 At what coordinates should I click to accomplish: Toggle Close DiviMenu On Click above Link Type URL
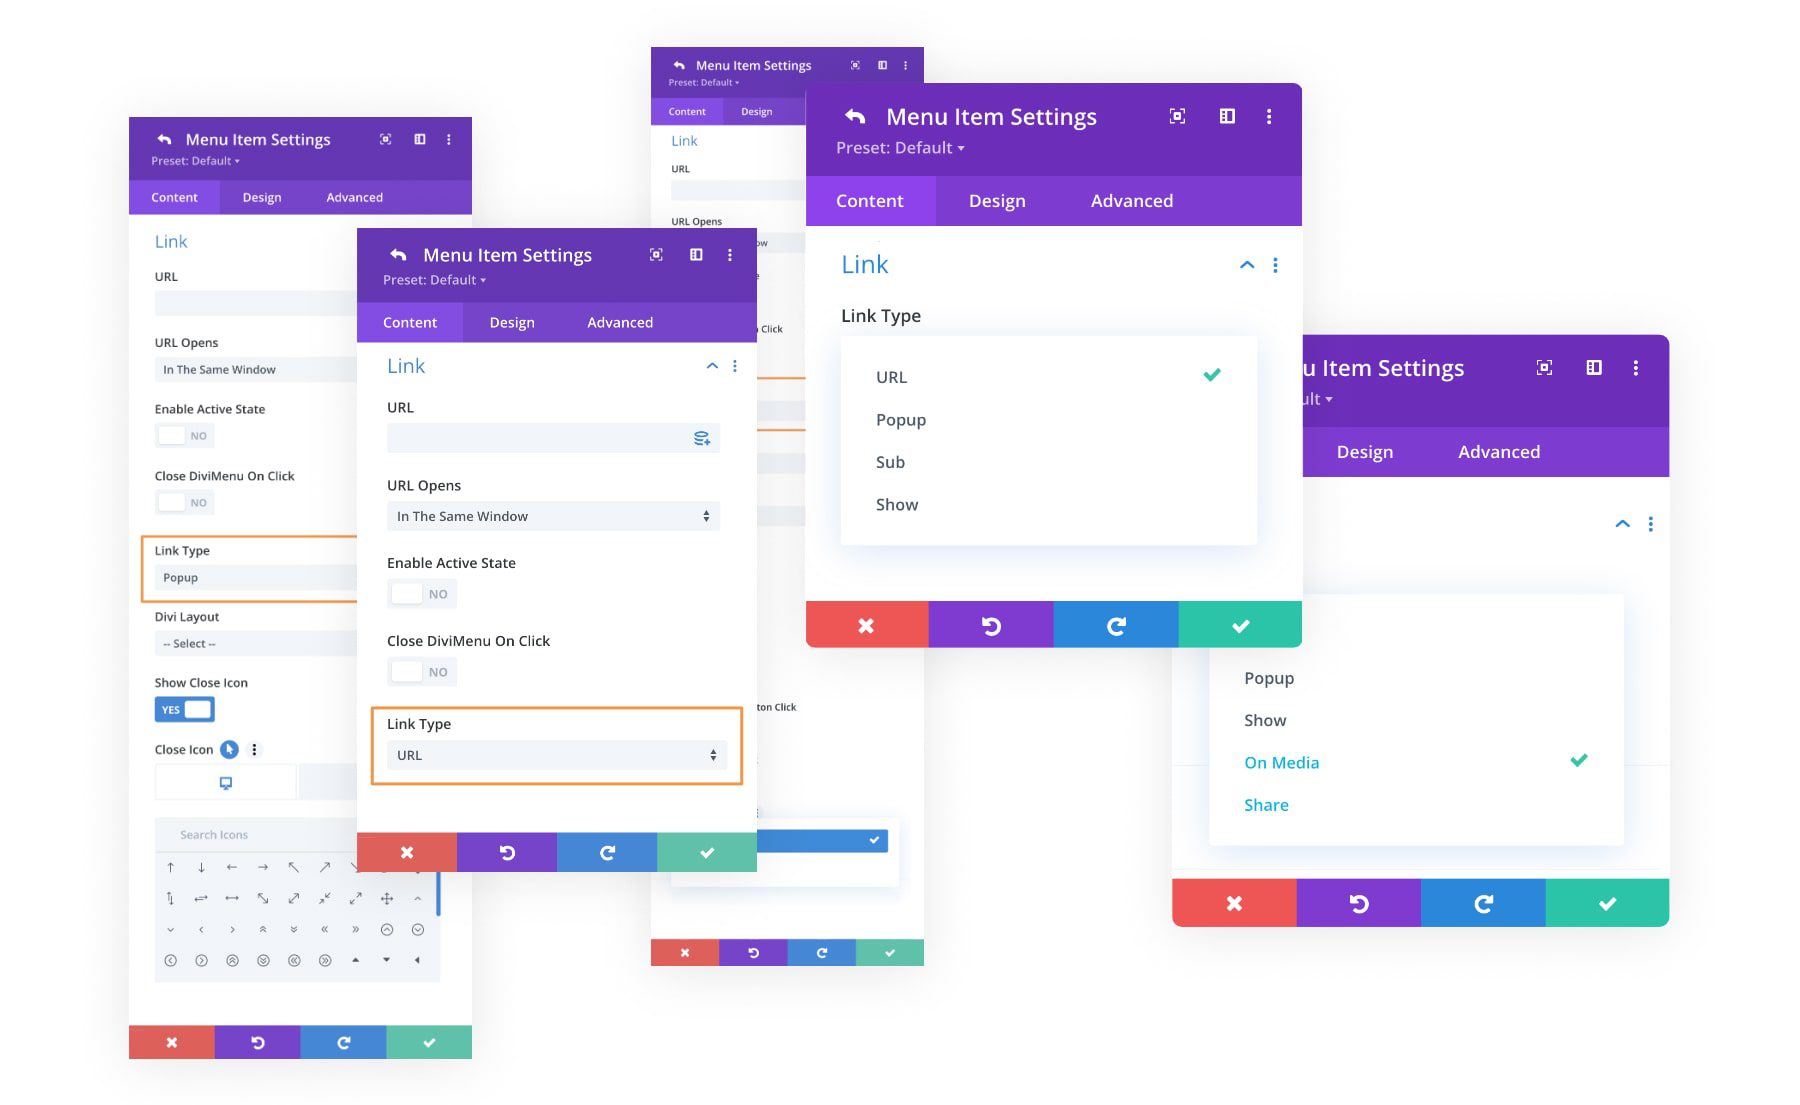tap(421, 672)
